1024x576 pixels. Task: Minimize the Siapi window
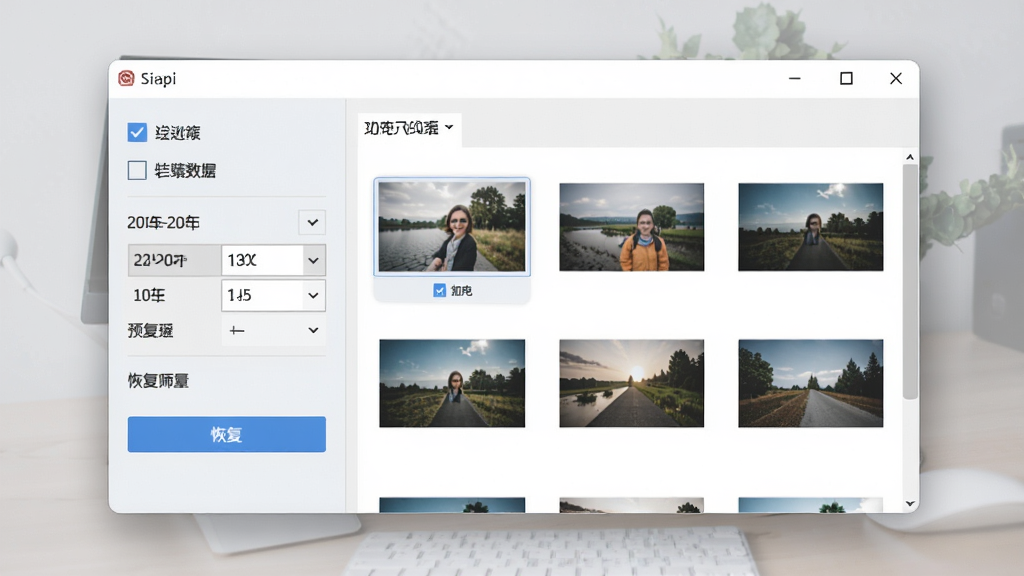794,78
